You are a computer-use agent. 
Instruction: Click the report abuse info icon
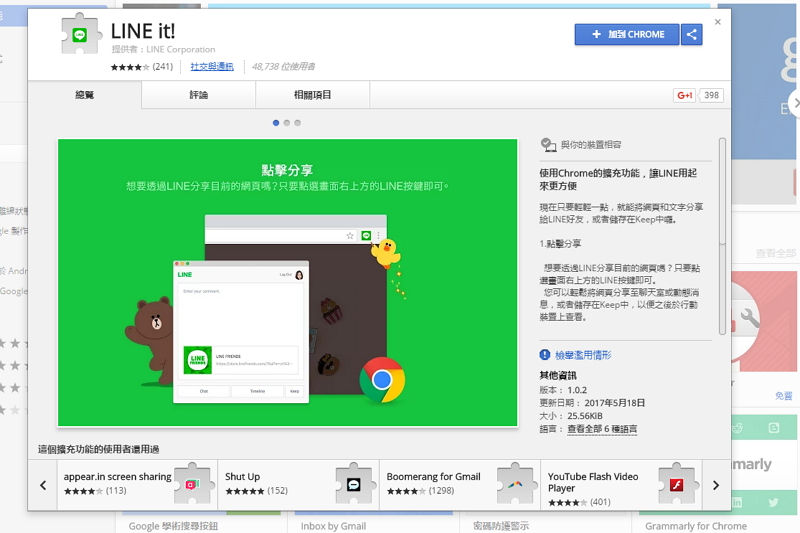click(x=545, y=355)
